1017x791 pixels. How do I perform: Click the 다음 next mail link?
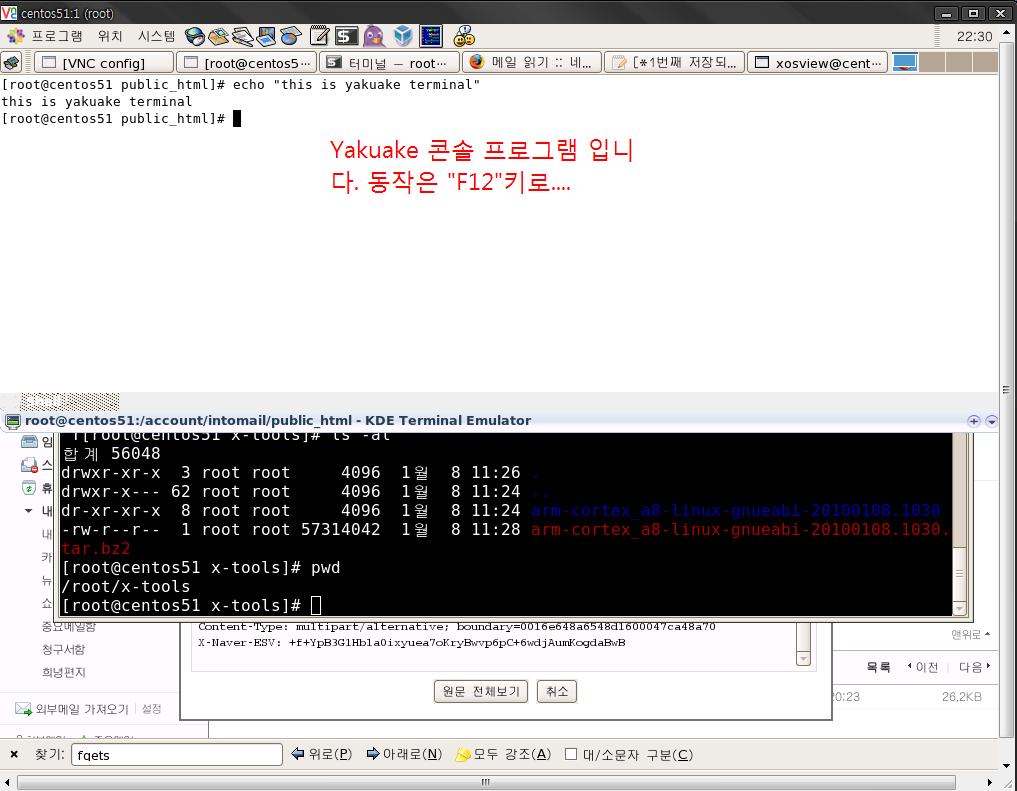click(x=974, y=667)
